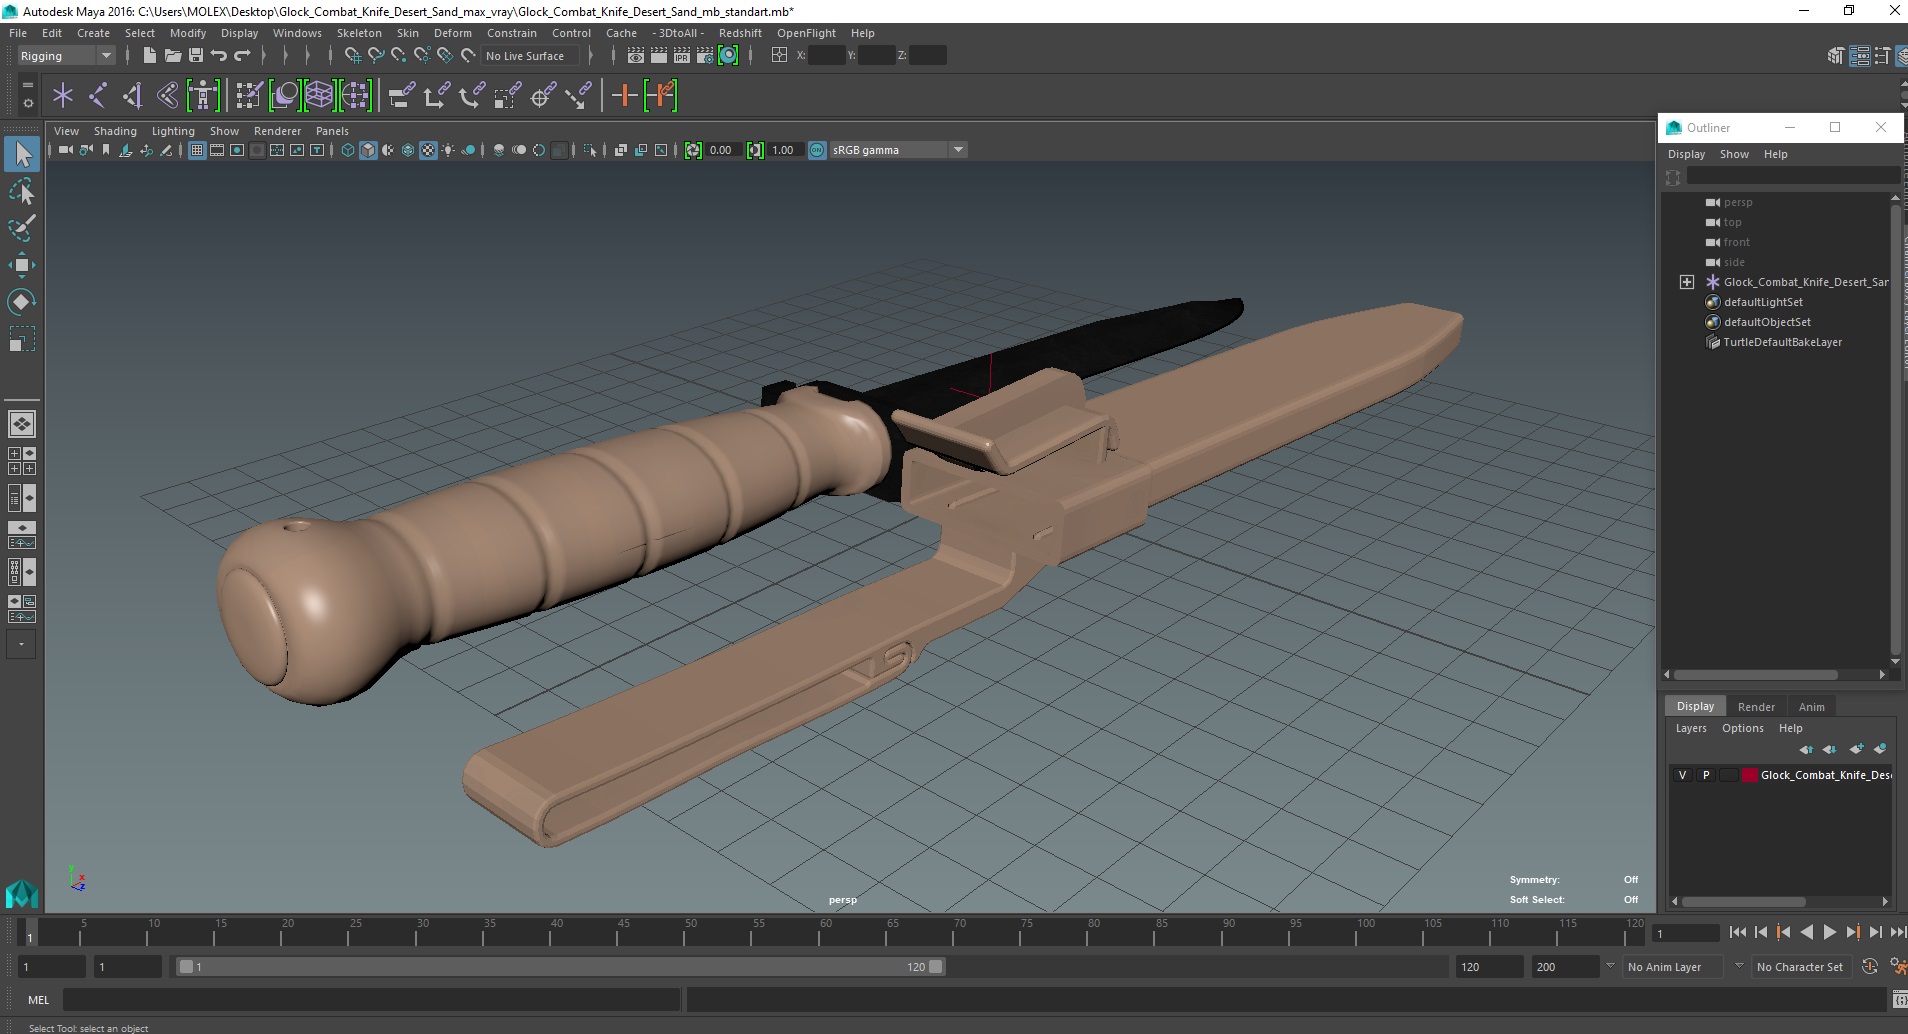Toggle V visibility for Glock_Combat_Knife layer
The height and width of the screenshot is (1034, 1908).
[x=1682, y=775]
